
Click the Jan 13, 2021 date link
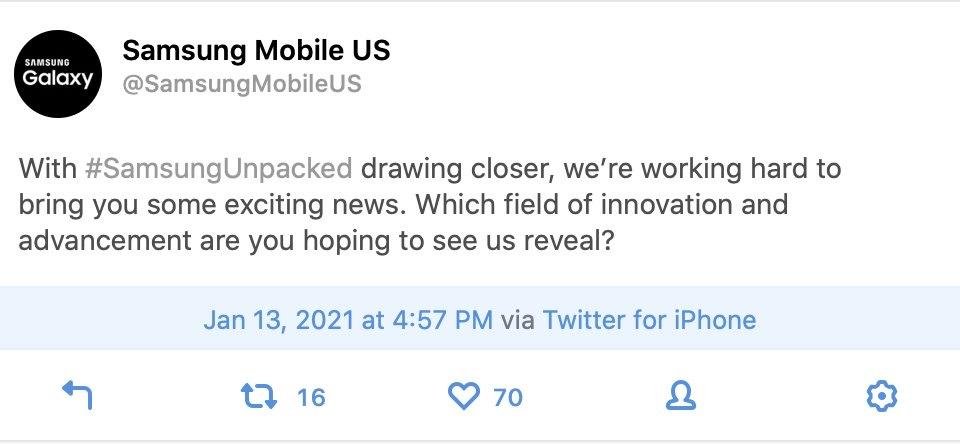point(279,320)
